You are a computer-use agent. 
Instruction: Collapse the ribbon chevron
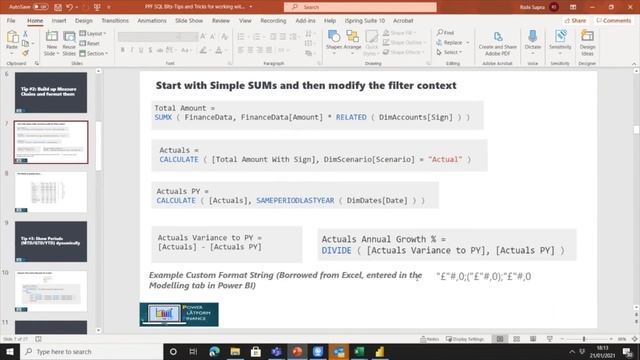click(634, 64)
